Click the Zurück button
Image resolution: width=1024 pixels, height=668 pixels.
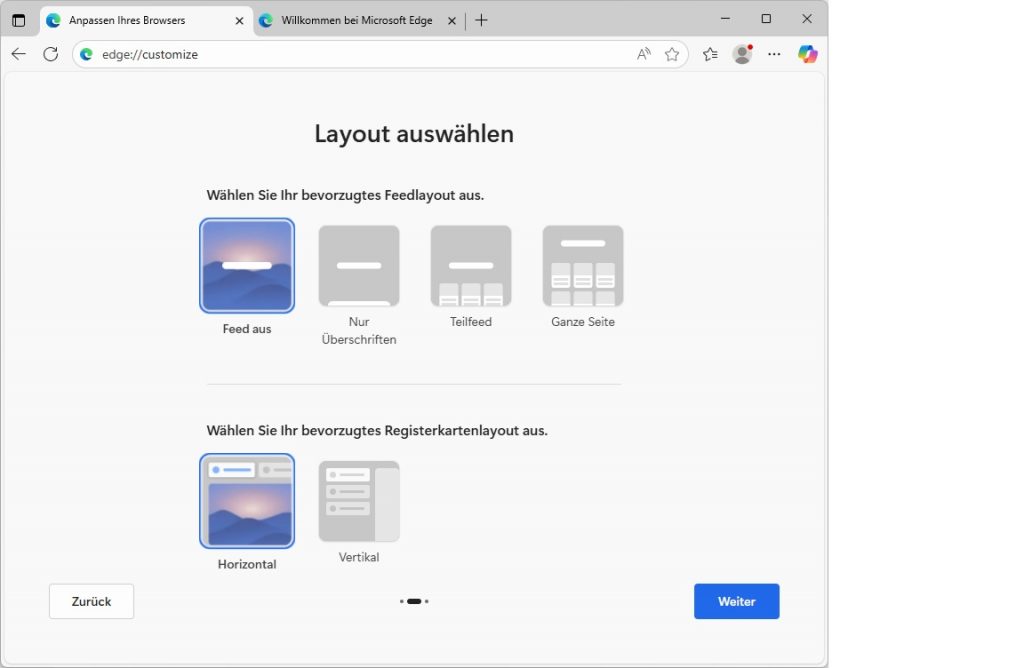click(x=91, y=601)
